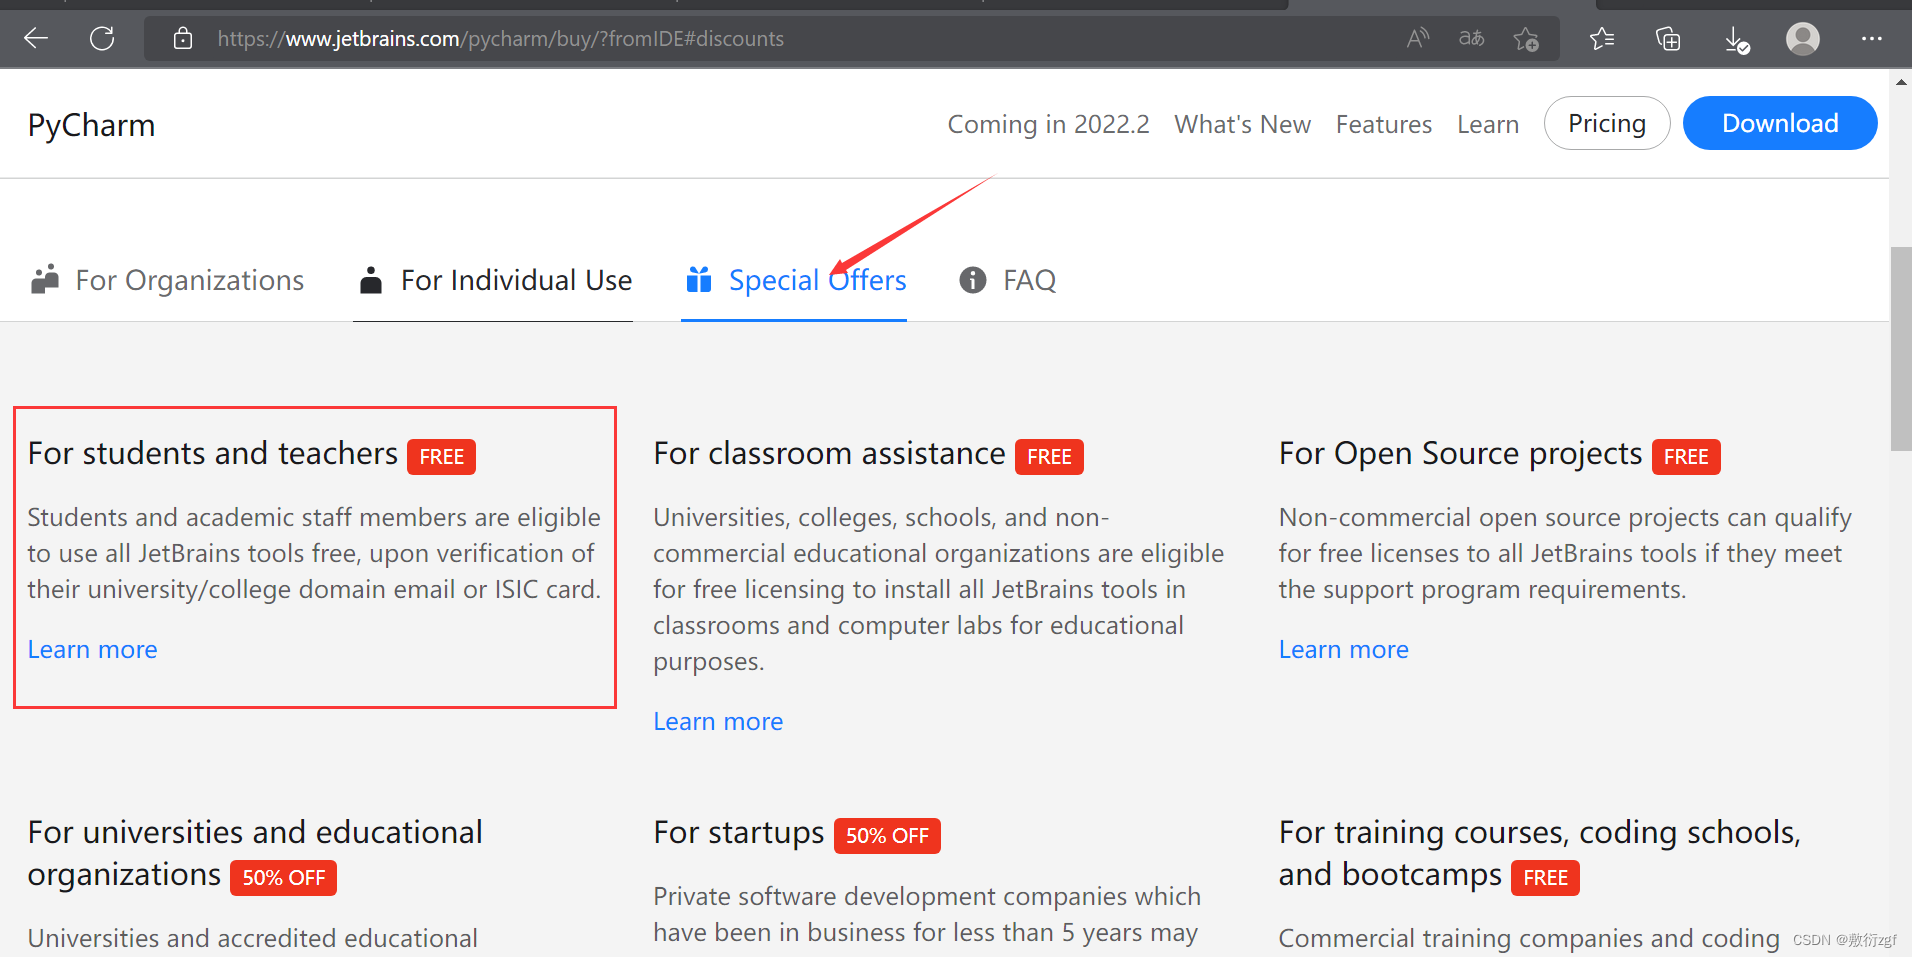
Task: Learn more about students and teachers
Action: pyautogui.click(x=92, y=650)
